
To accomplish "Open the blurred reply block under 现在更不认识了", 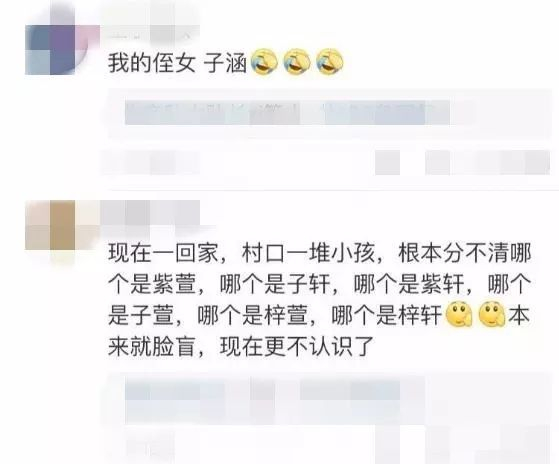I will [330, 418].
